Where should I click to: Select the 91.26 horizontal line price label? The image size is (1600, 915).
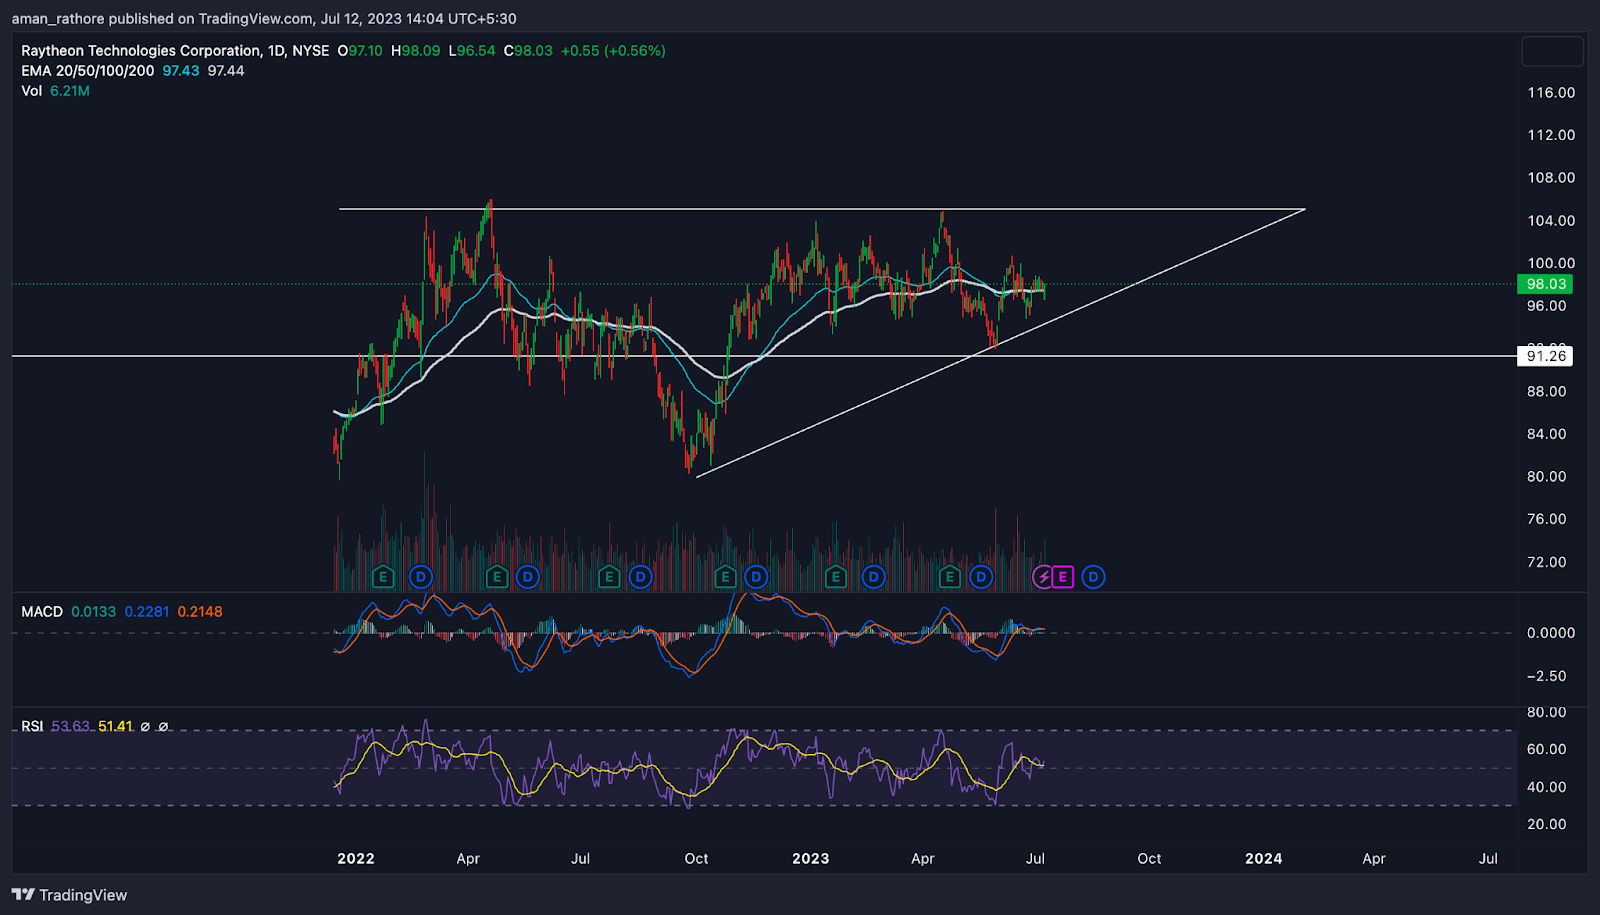click(1545, 356)
